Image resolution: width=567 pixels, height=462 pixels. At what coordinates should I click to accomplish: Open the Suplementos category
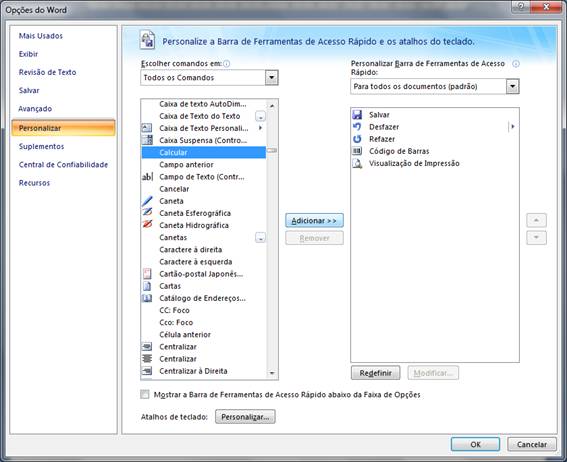point(41,146)
